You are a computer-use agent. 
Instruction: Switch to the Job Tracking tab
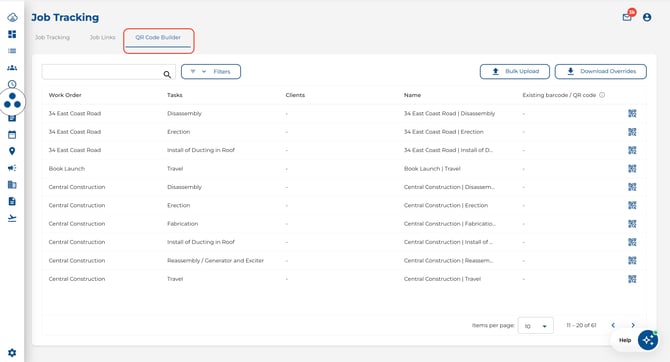(52, 37)
